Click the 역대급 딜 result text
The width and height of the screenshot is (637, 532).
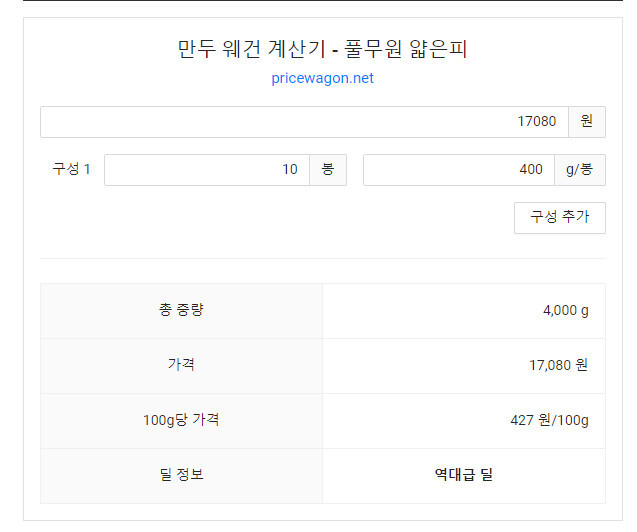pos(464,474)
